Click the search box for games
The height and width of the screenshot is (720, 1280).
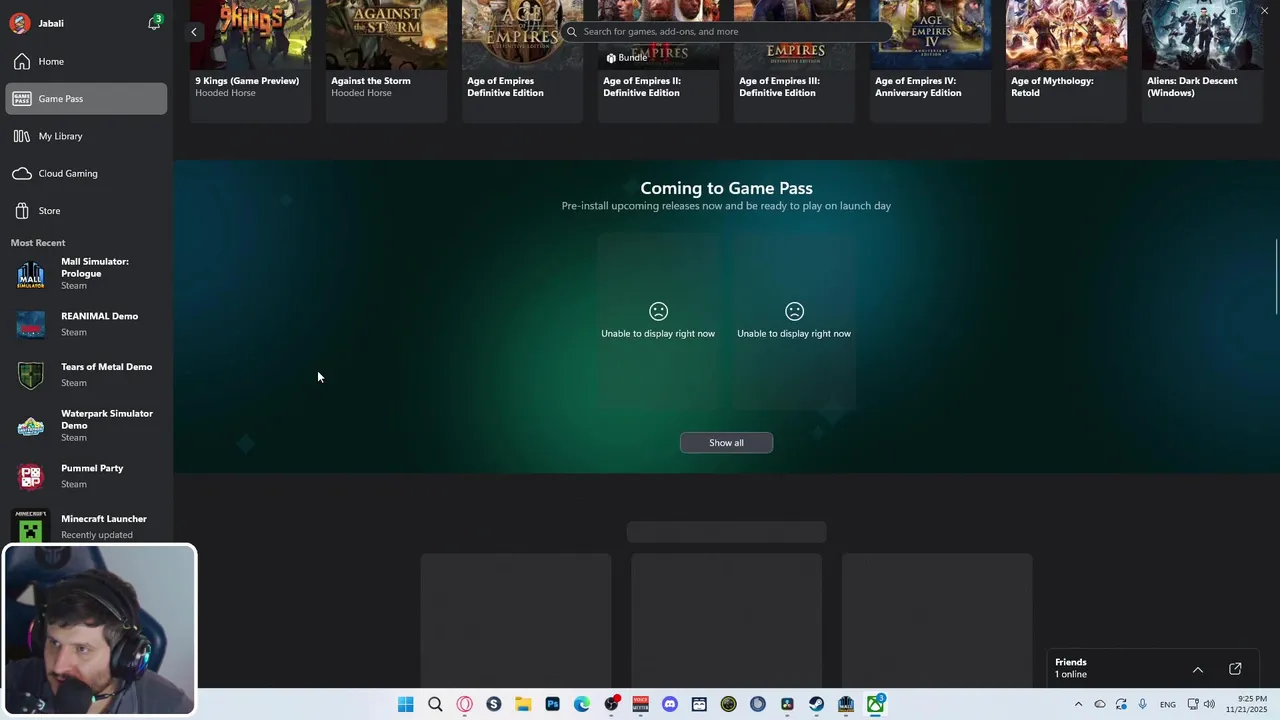(726, 32)
